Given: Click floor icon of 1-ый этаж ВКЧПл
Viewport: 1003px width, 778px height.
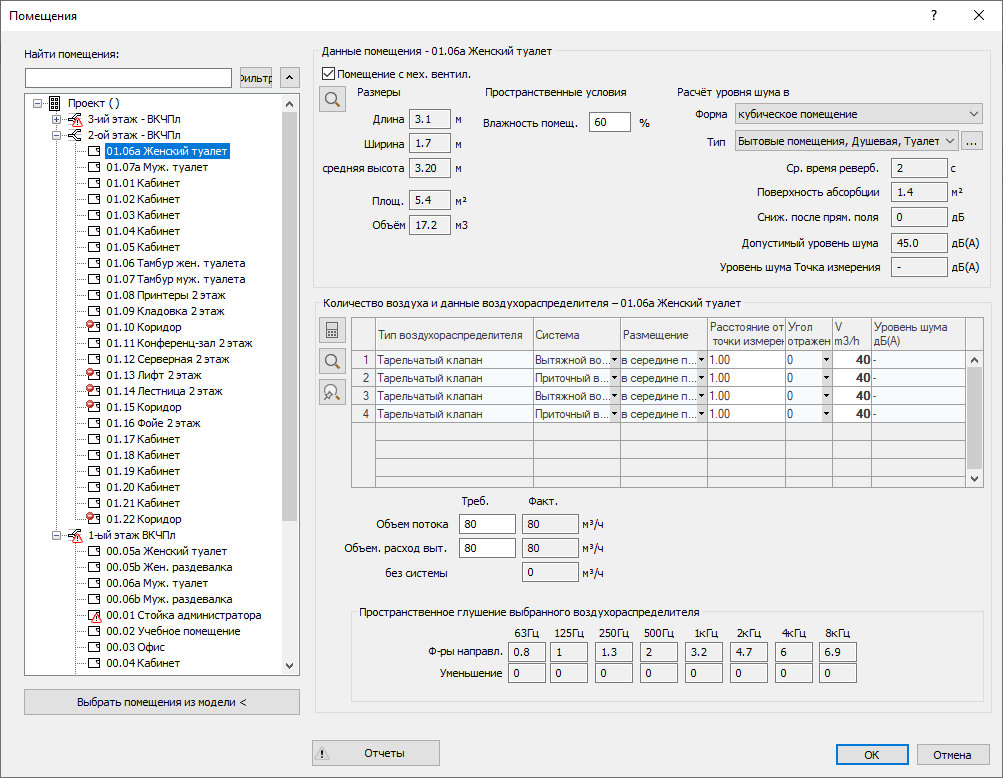Looking at the screenshot, I should tap(75, 536).
